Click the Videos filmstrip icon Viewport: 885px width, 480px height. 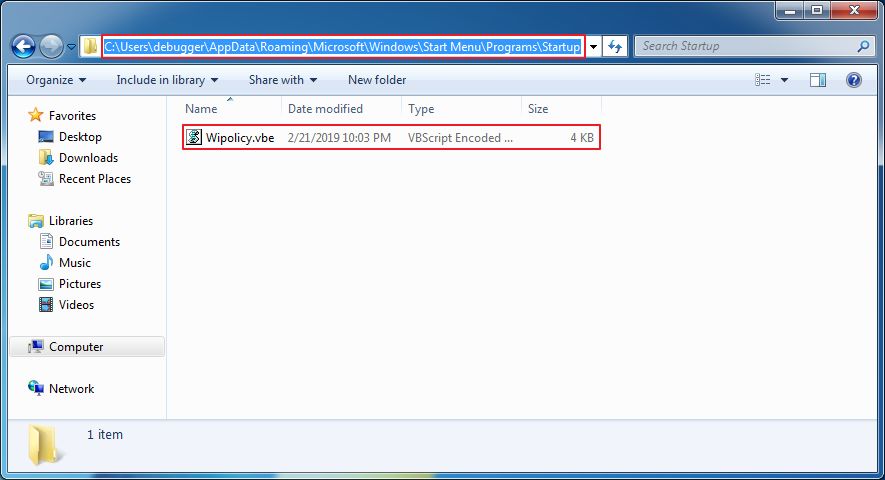click(x=46, y=304)
